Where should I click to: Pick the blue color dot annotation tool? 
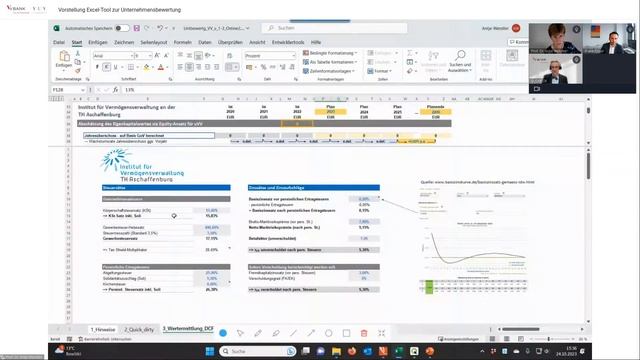click(223, 333)
